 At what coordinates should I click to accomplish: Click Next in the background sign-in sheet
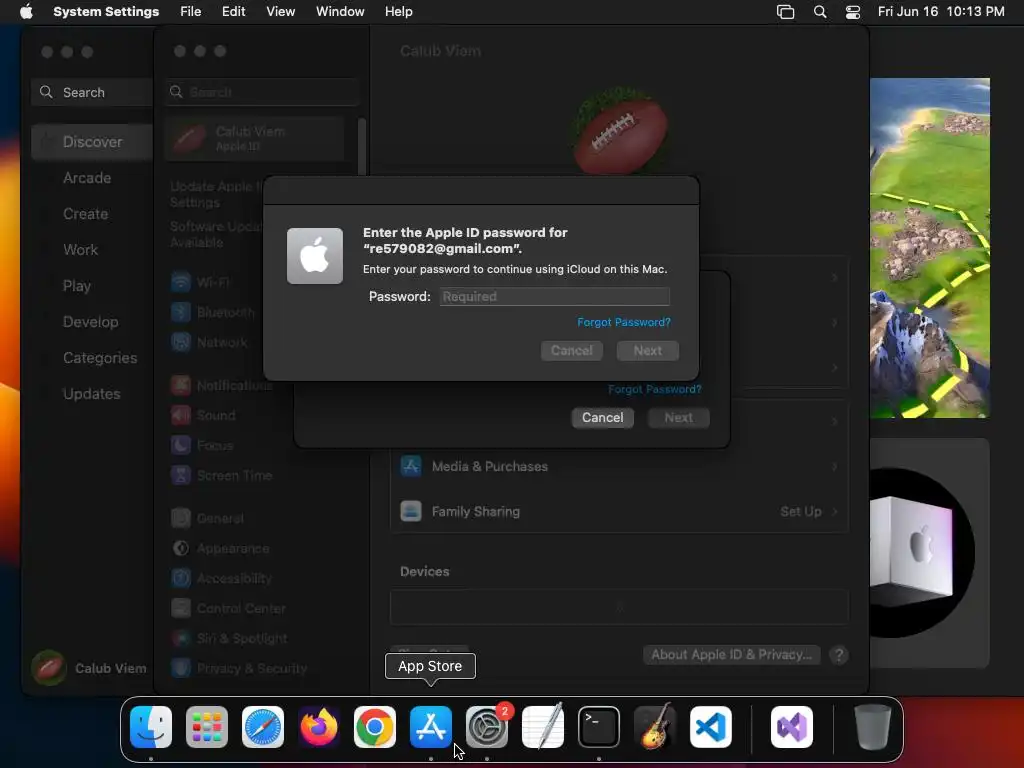(x=679, y=418)
